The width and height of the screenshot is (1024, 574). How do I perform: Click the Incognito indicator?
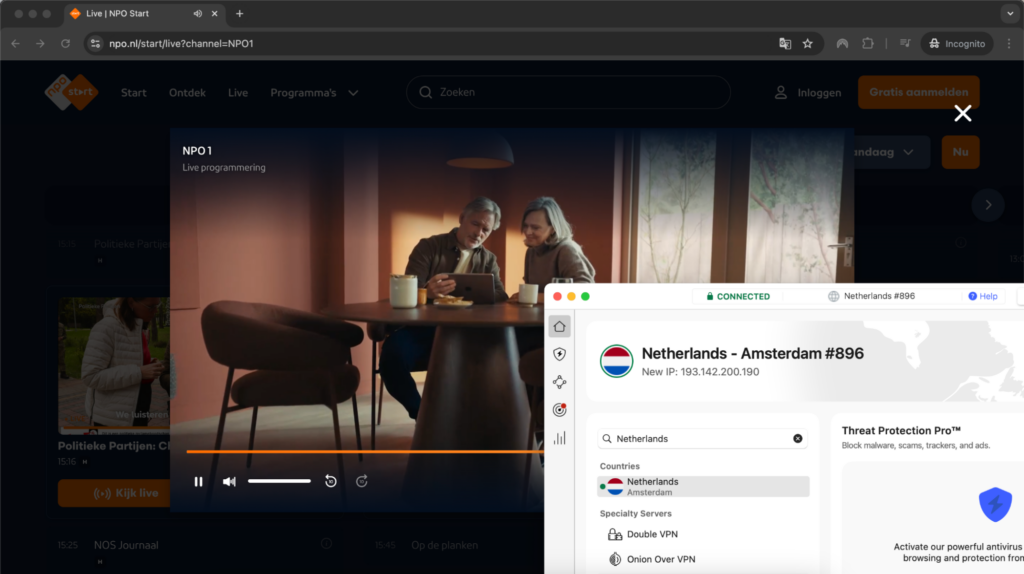click(957, 44)
